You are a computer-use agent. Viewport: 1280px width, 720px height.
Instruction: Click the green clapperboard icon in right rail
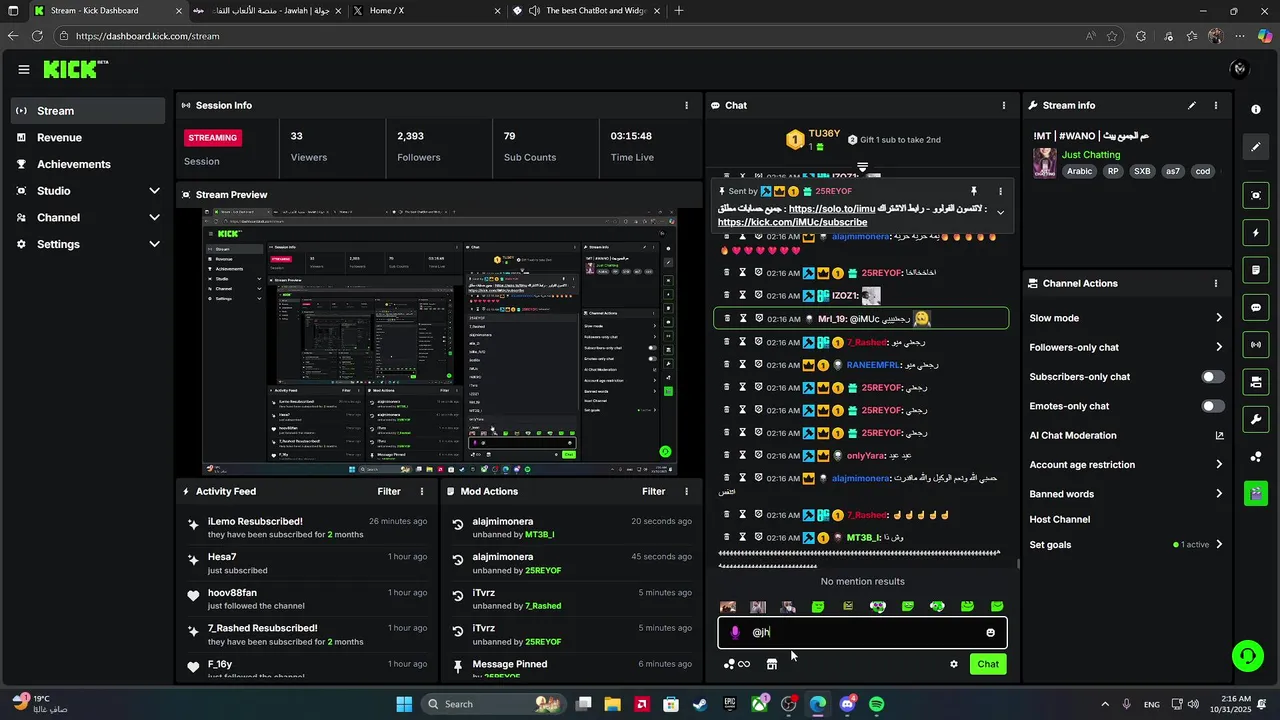pyautogui.click(x=1256, y=493)
